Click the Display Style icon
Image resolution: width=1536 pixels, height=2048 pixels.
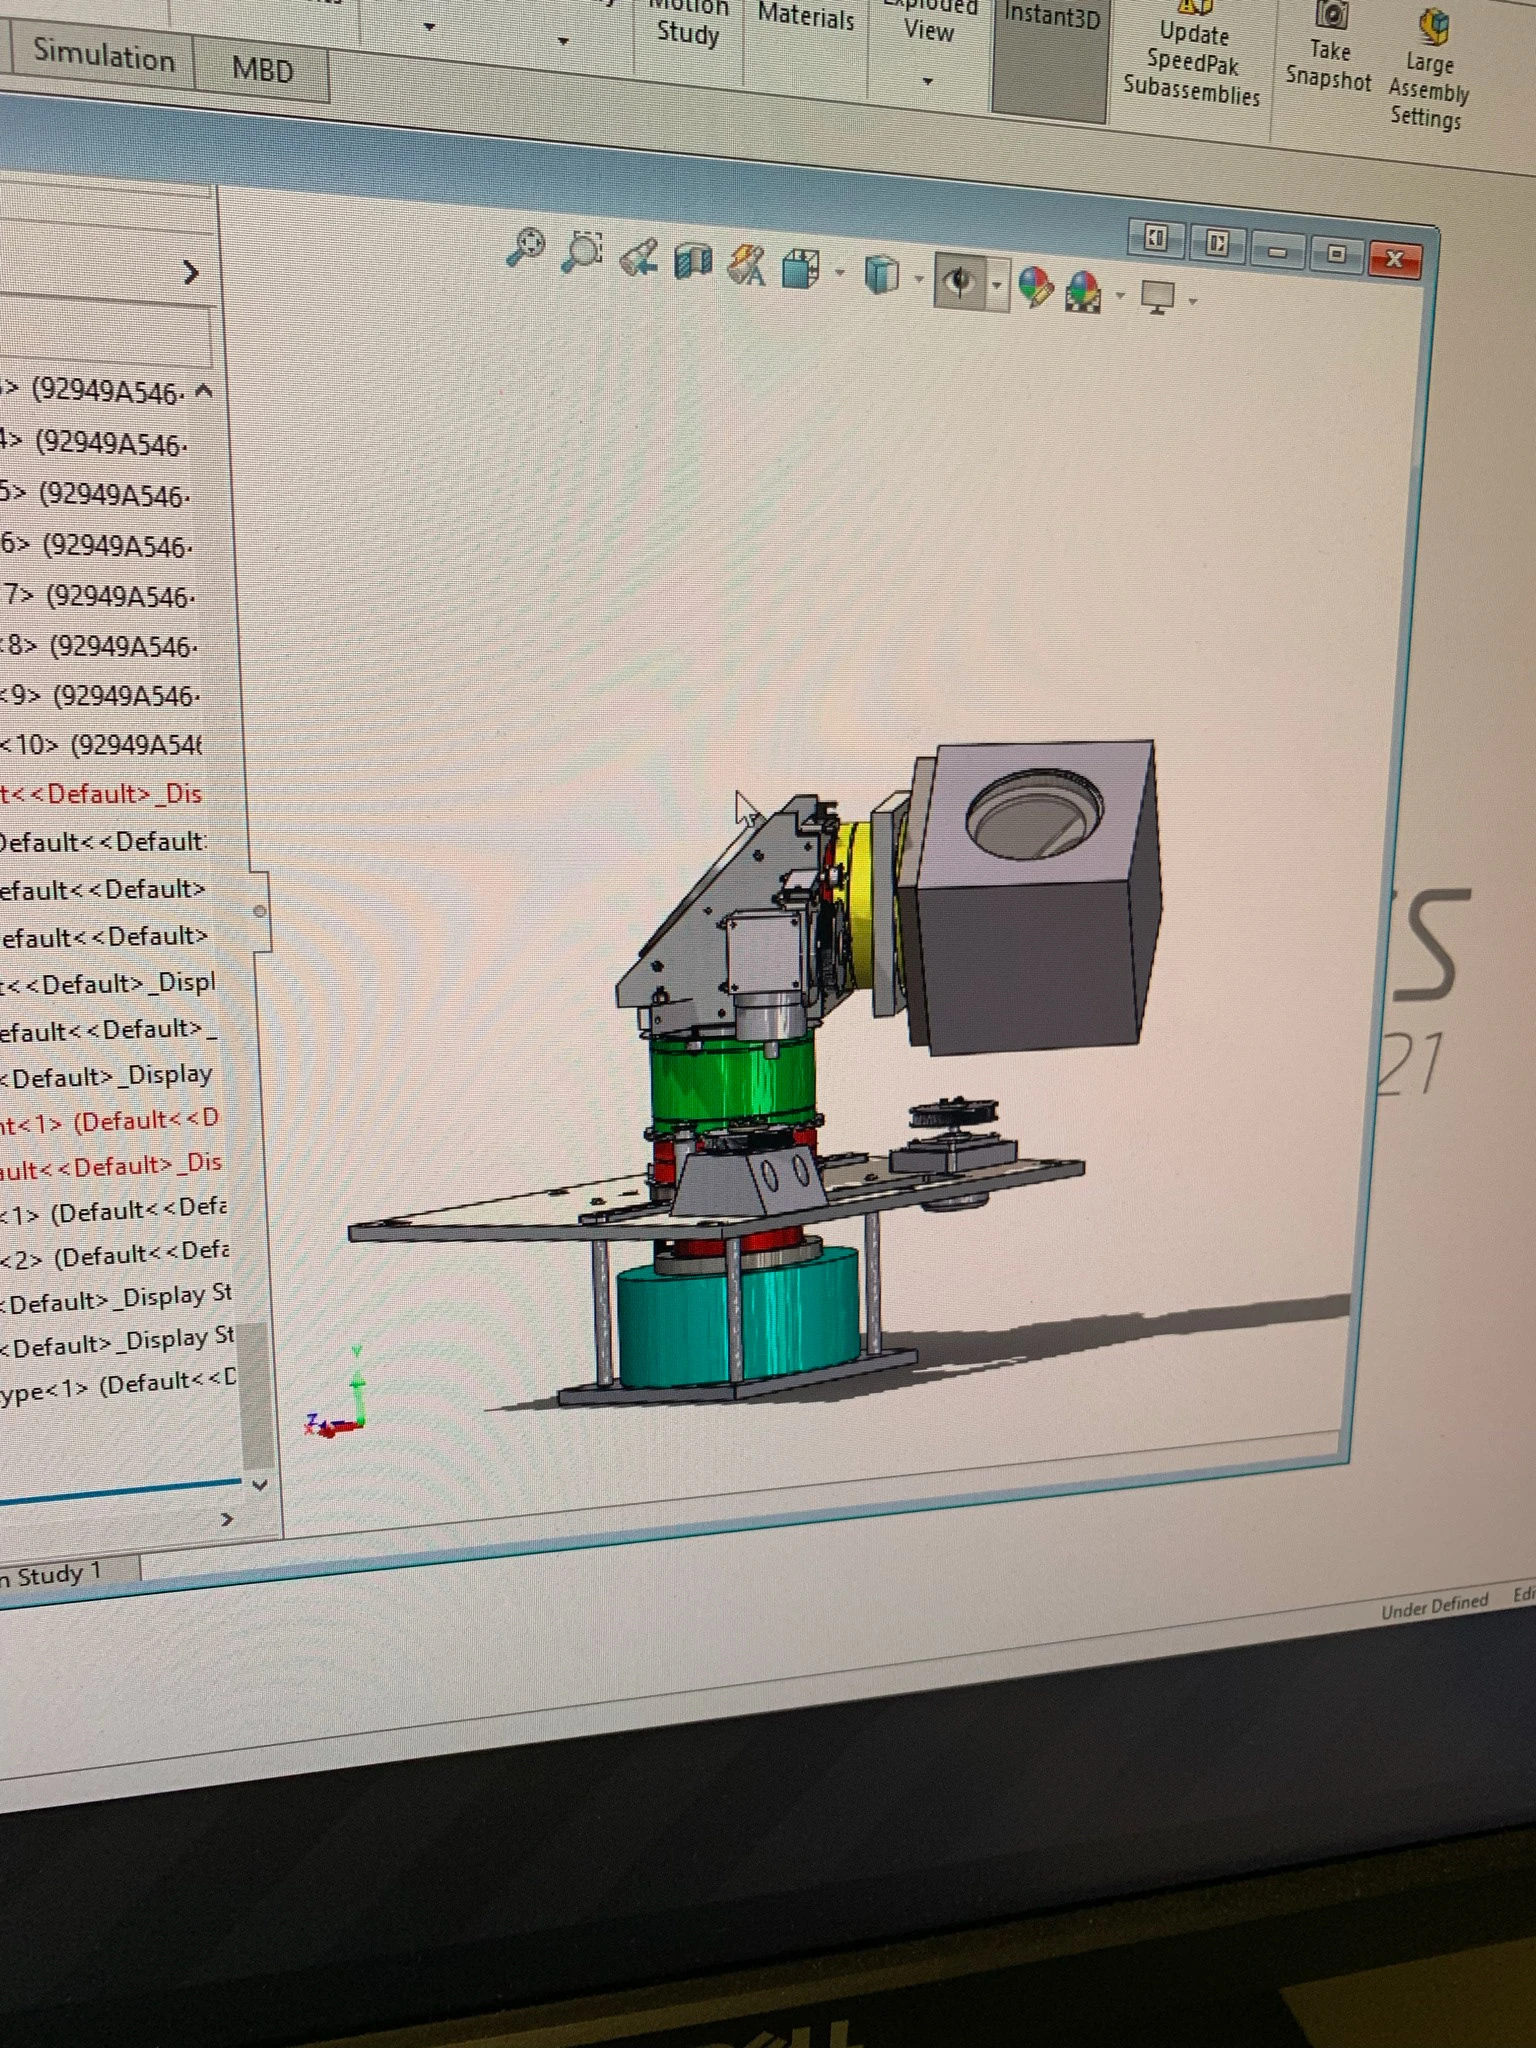tap(880, 275)
